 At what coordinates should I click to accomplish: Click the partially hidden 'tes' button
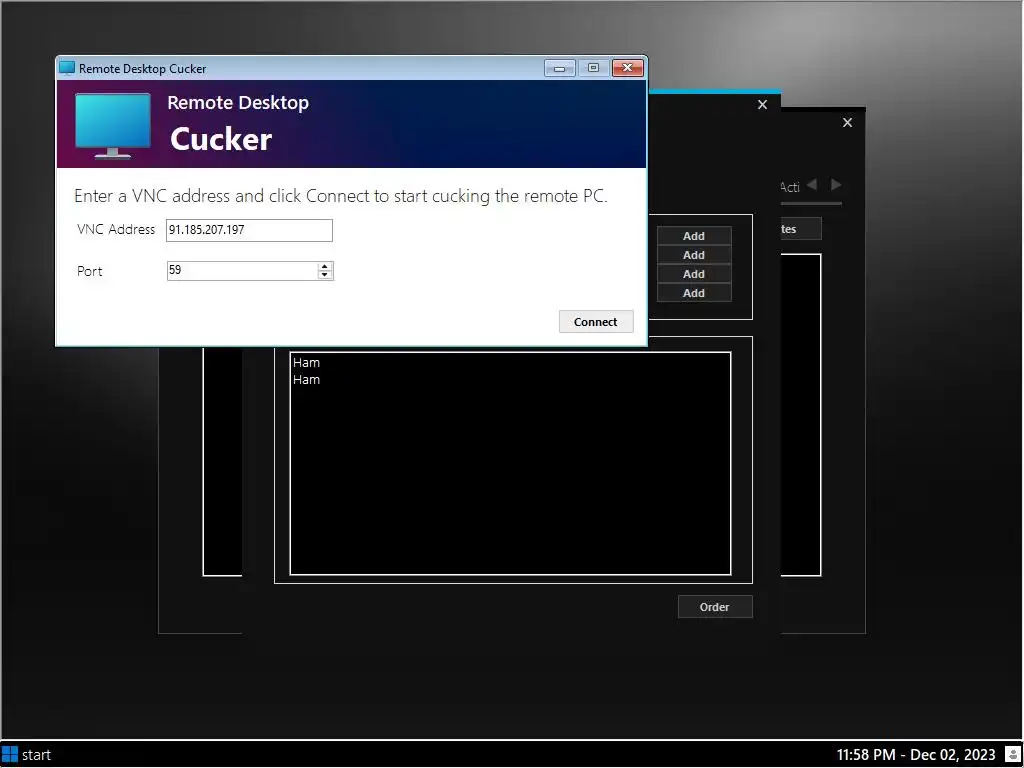(801, 229)
